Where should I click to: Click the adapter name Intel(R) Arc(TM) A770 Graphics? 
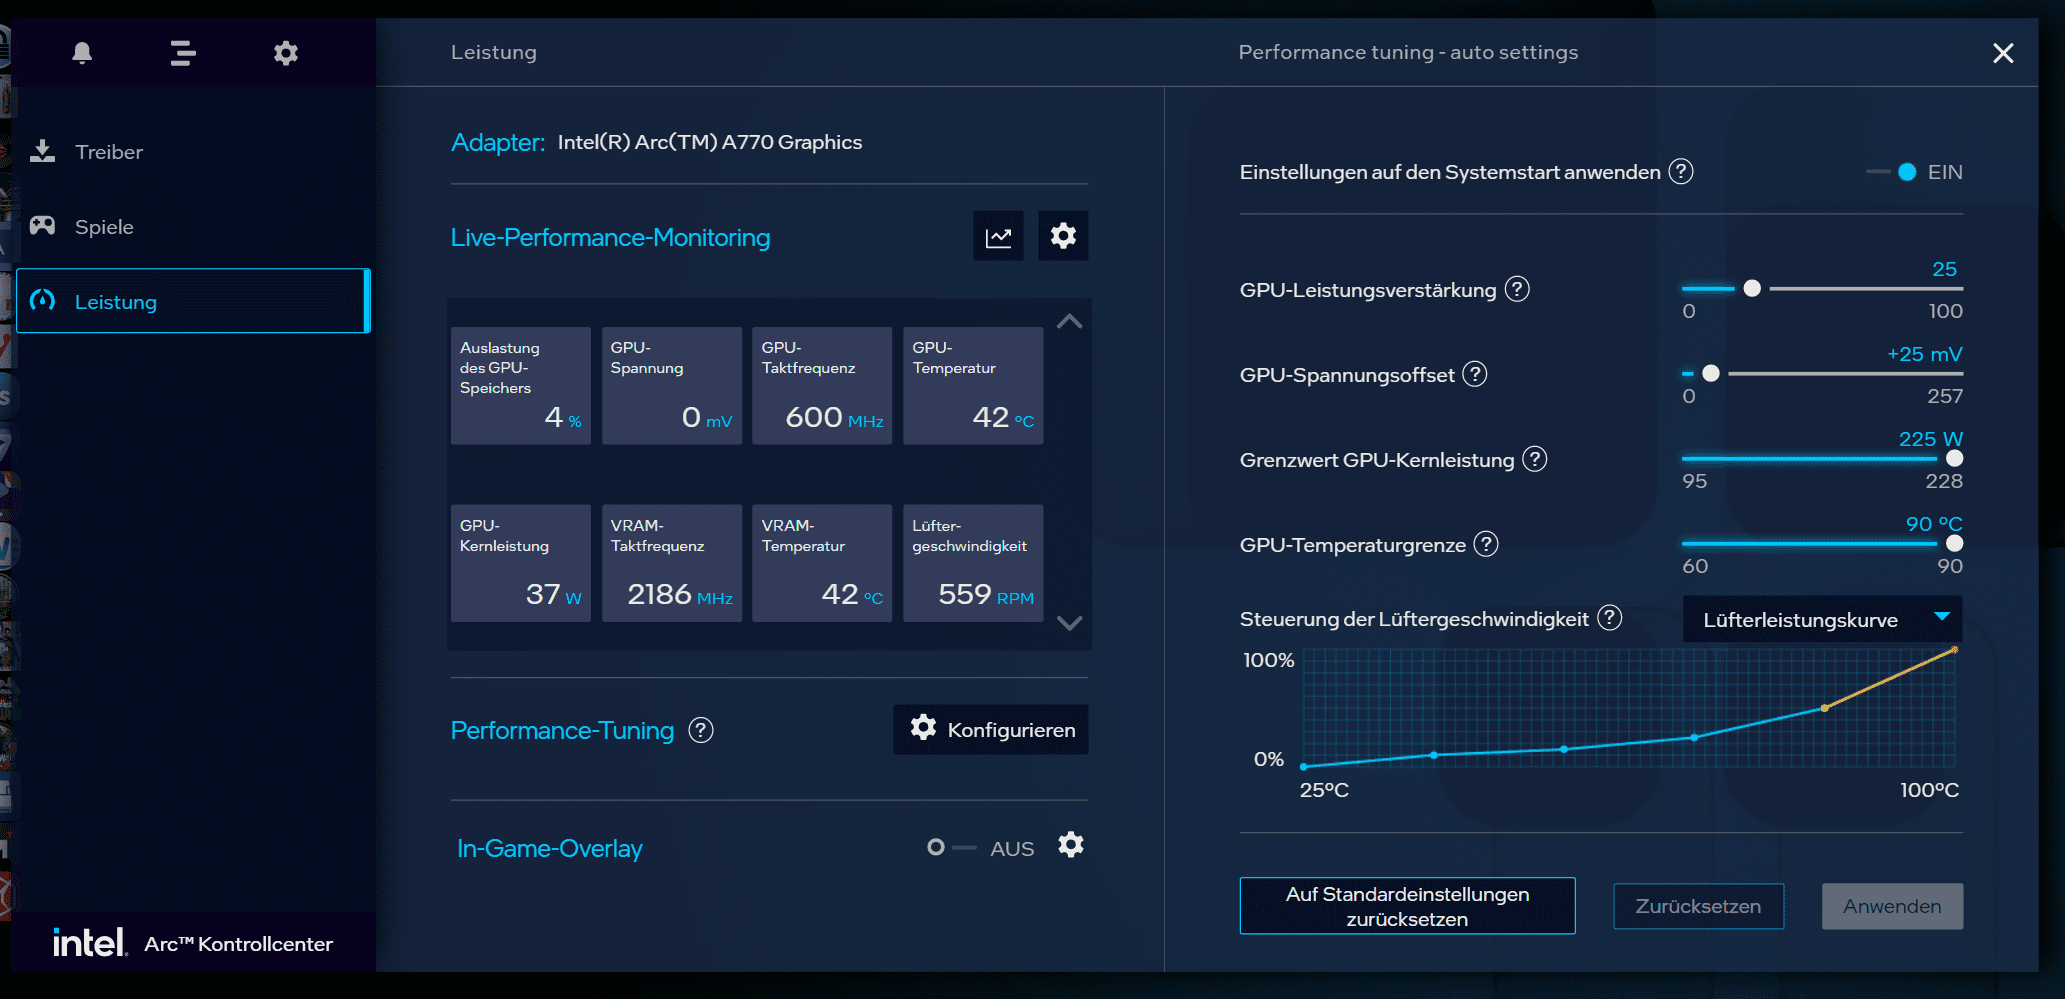tap(710, 142)
